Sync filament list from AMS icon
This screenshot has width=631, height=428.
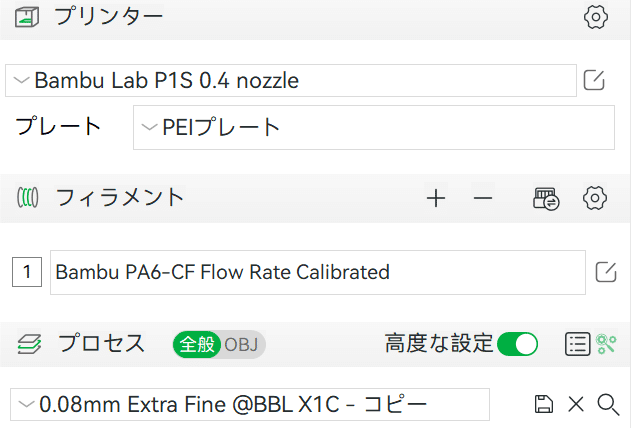pyautogui.click(x=546, y=199)
